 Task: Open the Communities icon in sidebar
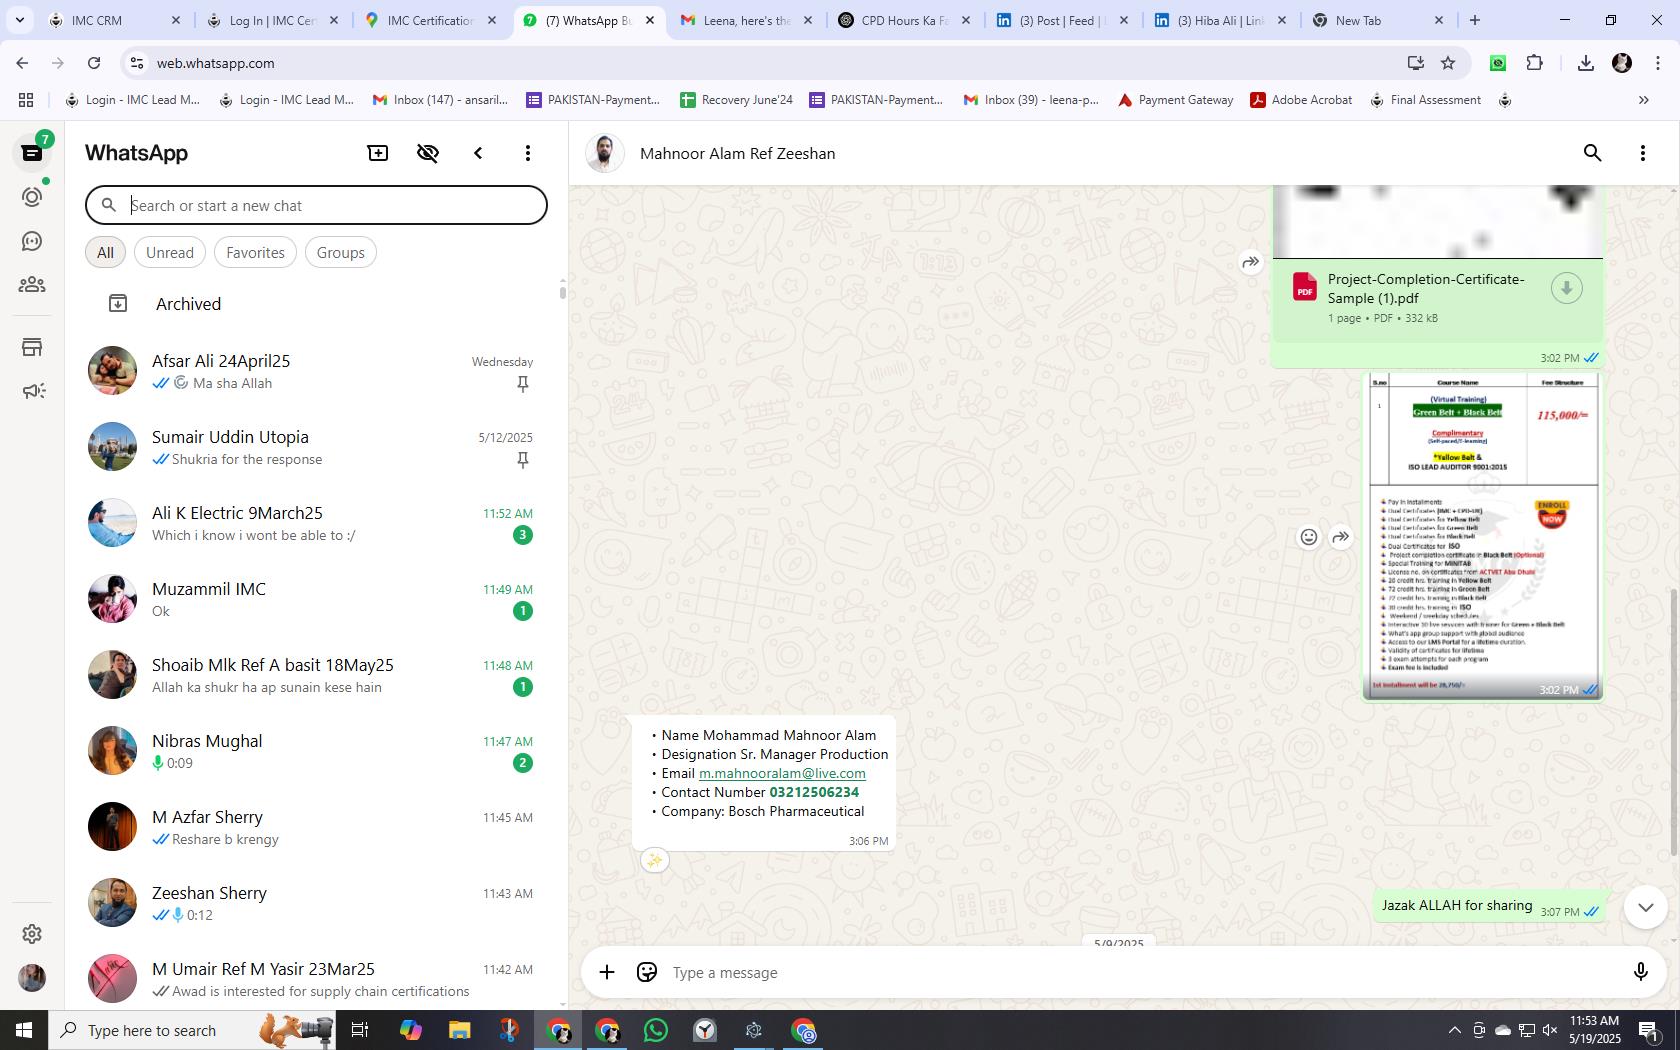[32, 285]
